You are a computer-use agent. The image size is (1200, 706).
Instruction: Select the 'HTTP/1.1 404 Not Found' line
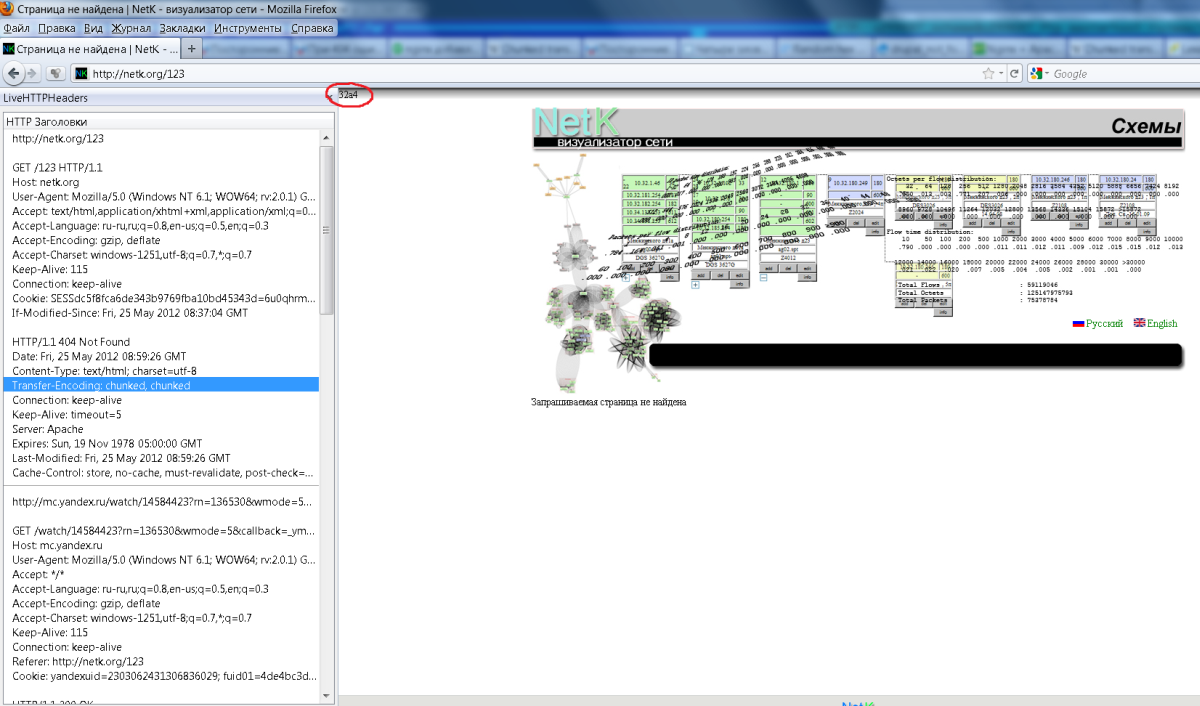pos(71,342)
